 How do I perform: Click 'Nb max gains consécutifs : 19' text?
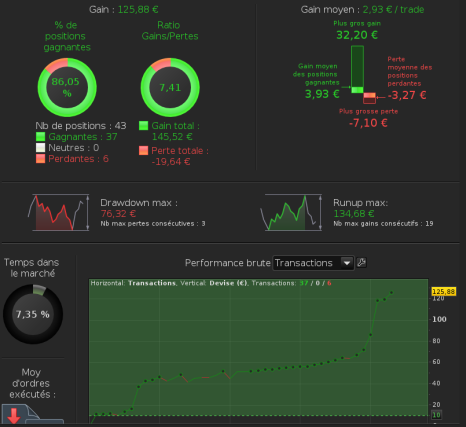(383, 224)
